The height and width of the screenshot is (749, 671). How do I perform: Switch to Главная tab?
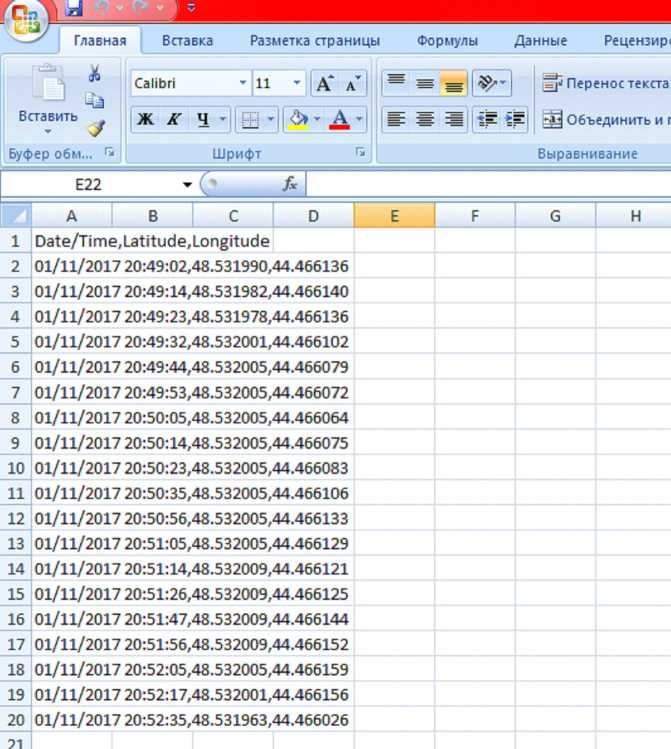(x=100, y=41)
